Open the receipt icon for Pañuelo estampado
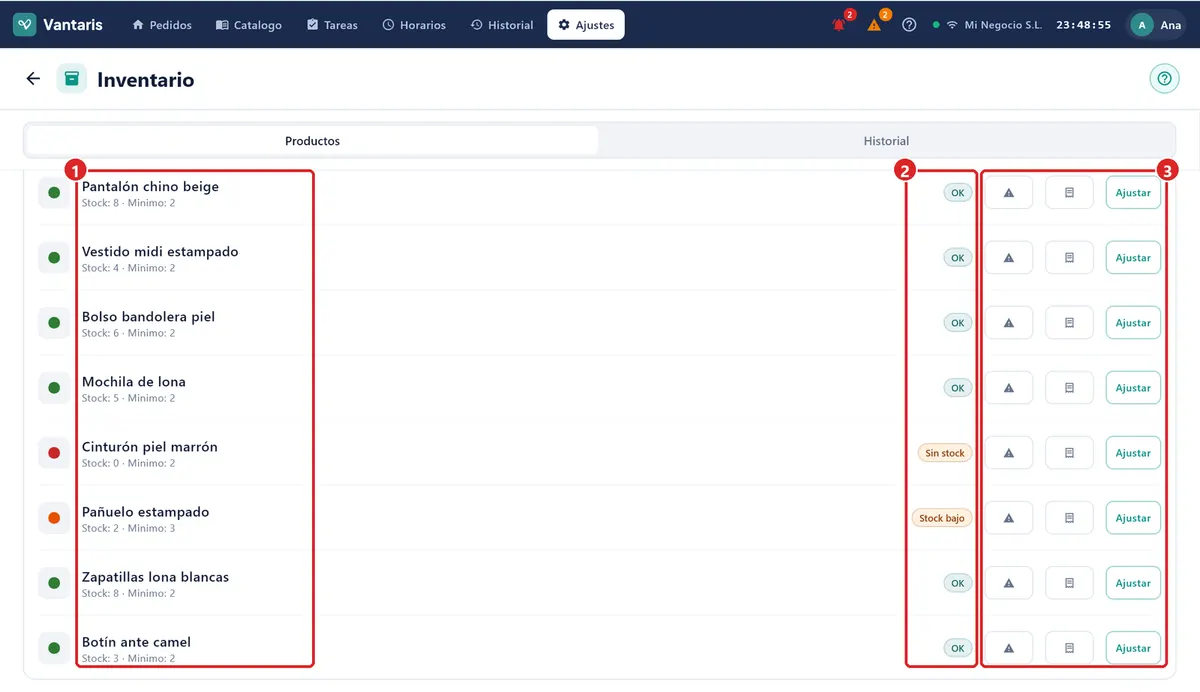This screenshot has height=692, width=1200. click(1069, 518)
